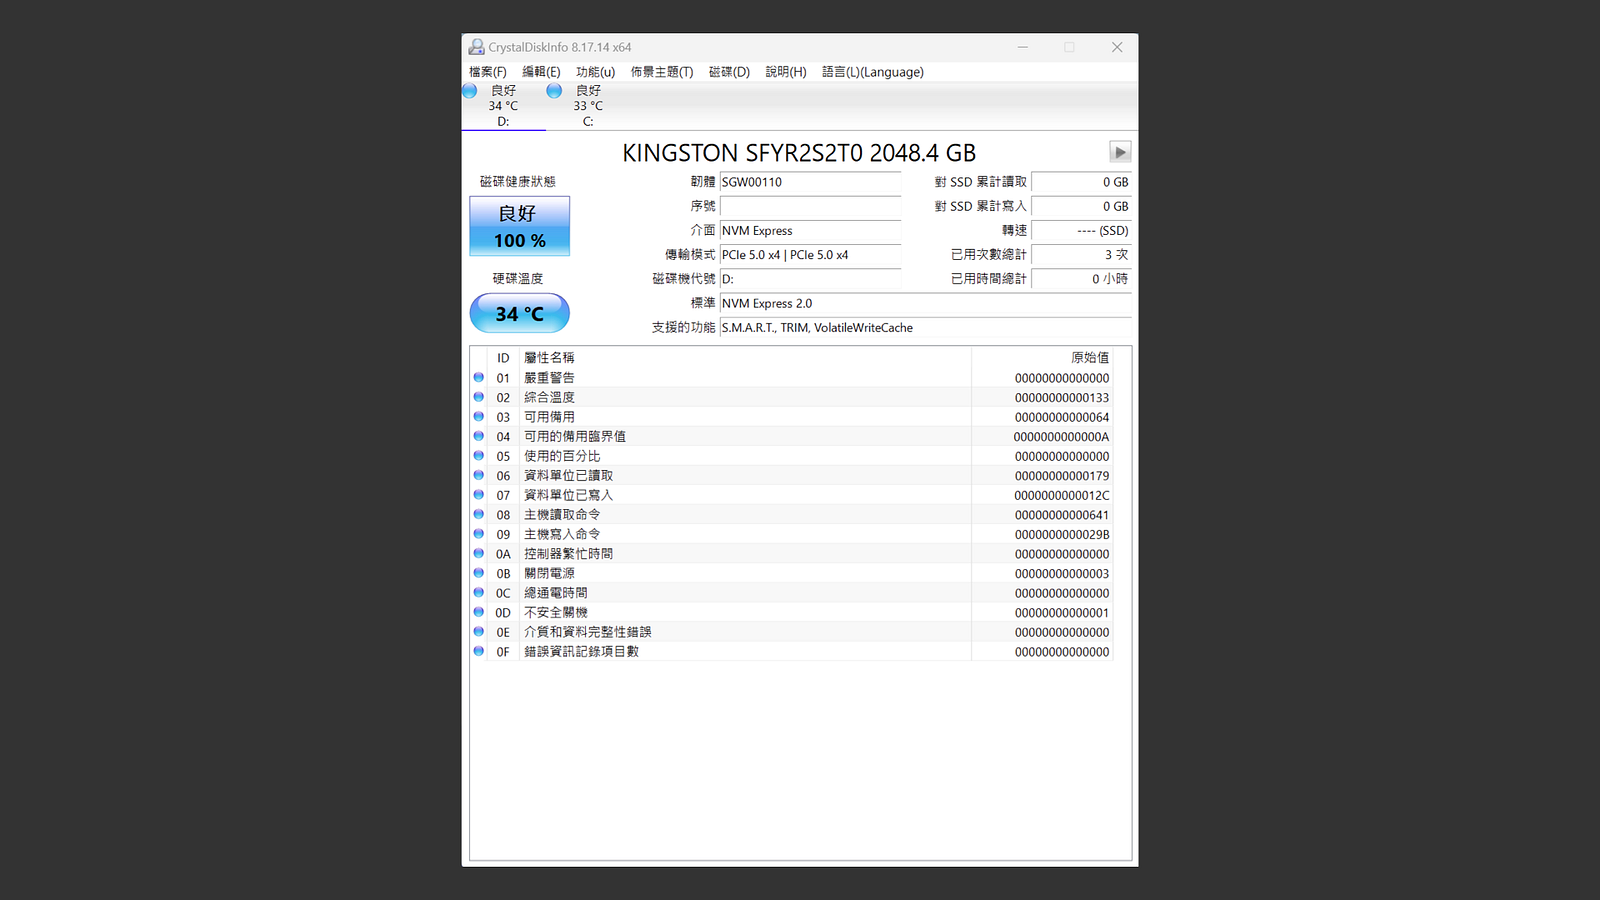Click the 韌體 SGW00110 firmware field
The width and height of the screenshot is (1600, 900).
[810, 182]
